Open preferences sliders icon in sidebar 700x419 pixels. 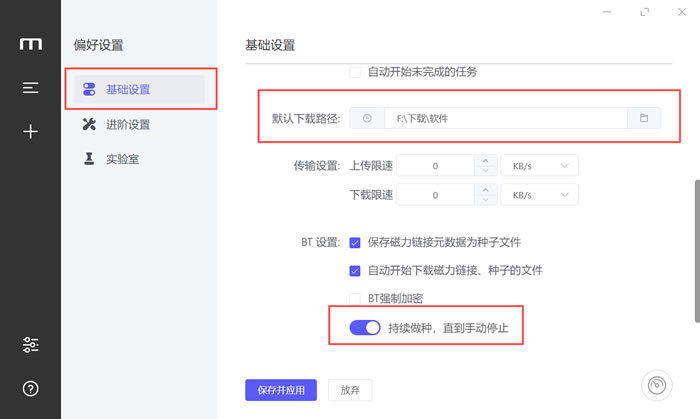30,345
